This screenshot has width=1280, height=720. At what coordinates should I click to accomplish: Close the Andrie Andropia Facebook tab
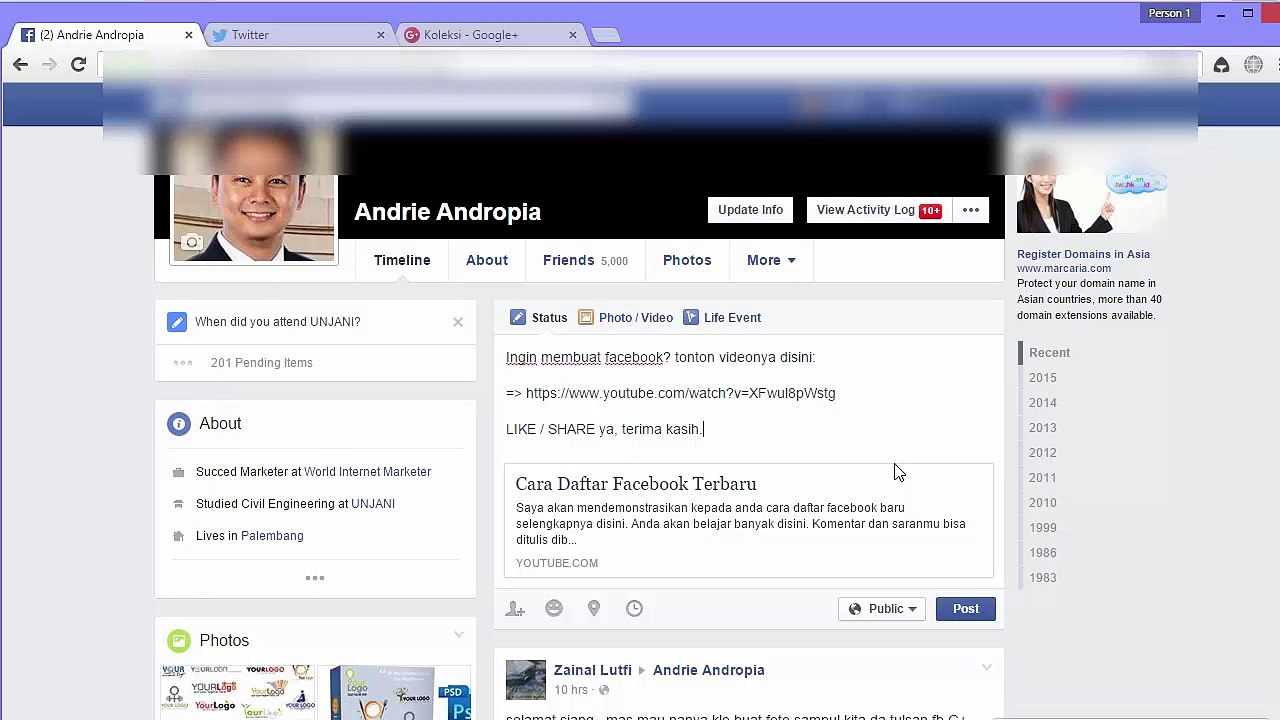pyautogui.click(x=188, y=35)
